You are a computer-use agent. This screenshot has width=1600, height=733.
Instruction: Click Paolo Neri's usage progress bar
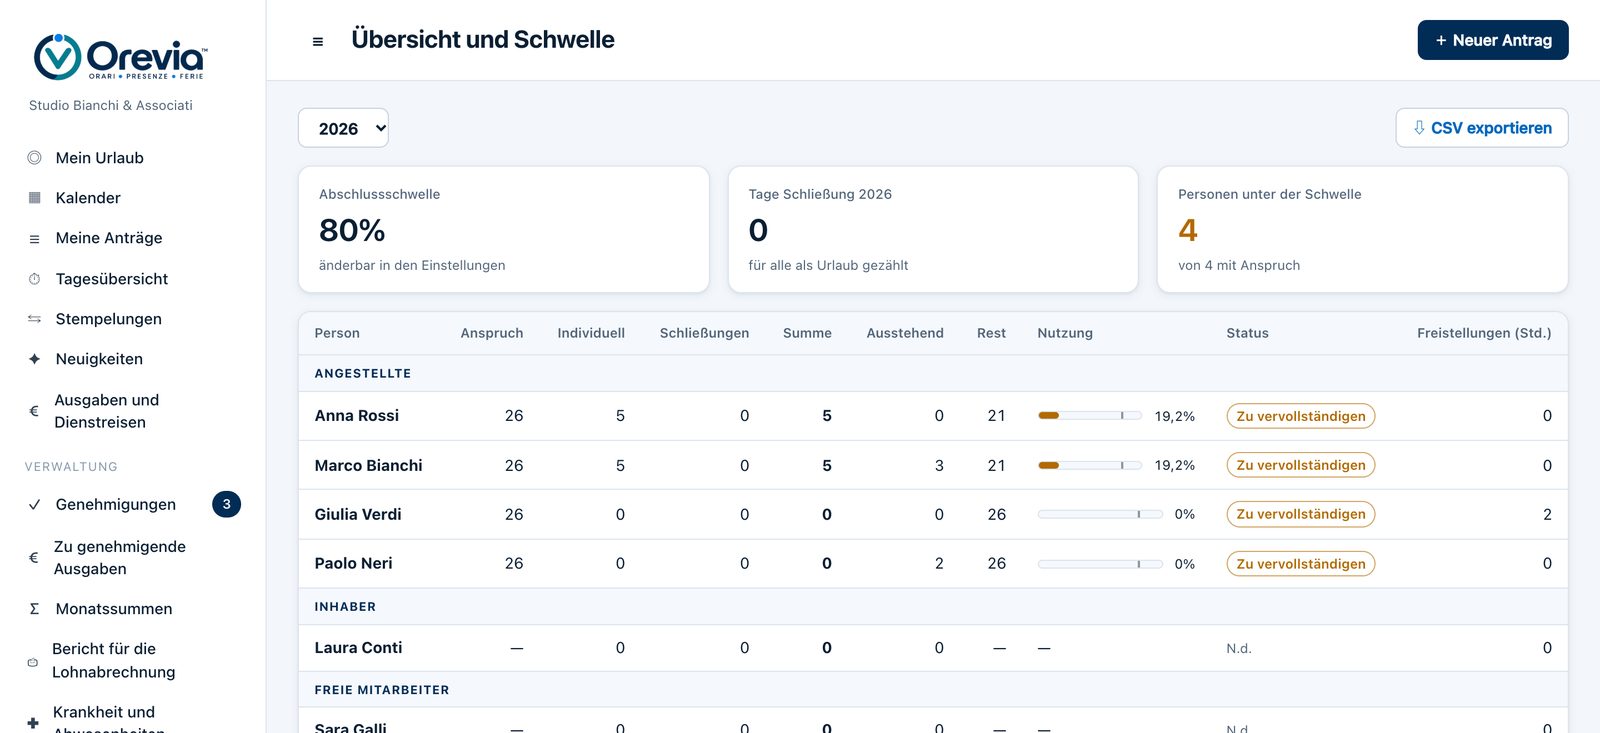(x=1100, y=564)
